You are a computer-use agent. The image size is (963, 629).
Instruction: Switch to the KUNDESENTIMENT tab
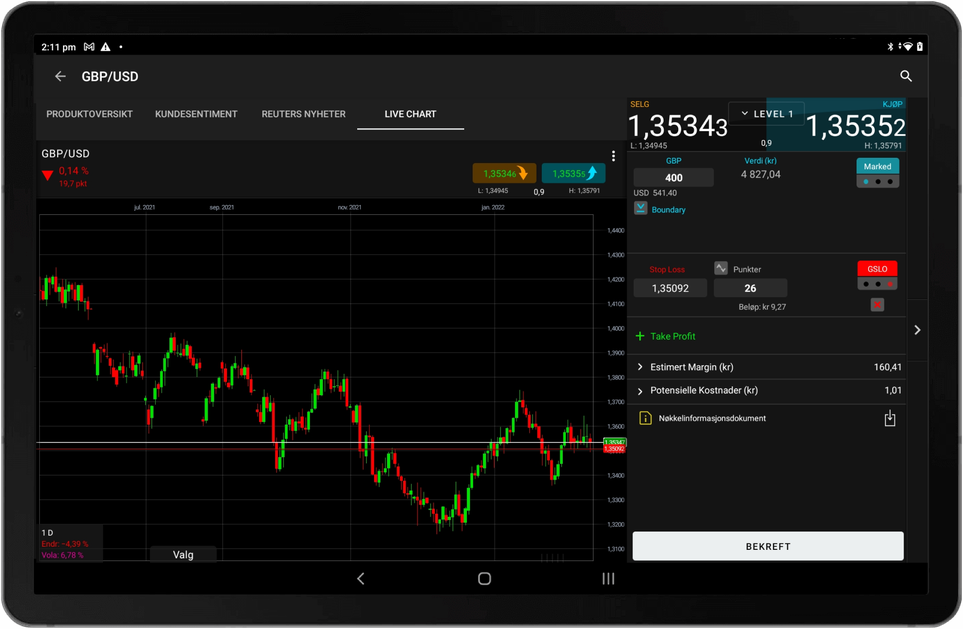(x=196, y=113)
